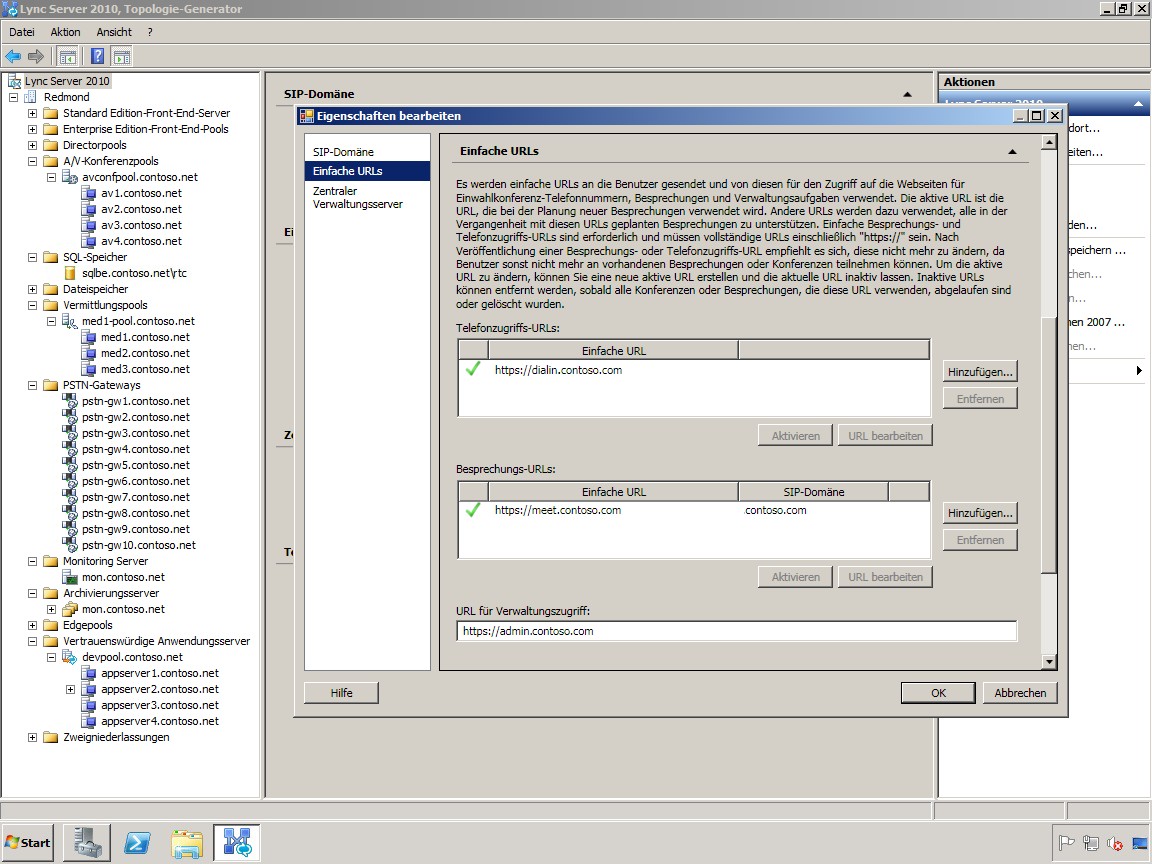Click the URL für Verwaltungszugriff field
Viewport: 1152px width, 864px height.
click(736, 631)
